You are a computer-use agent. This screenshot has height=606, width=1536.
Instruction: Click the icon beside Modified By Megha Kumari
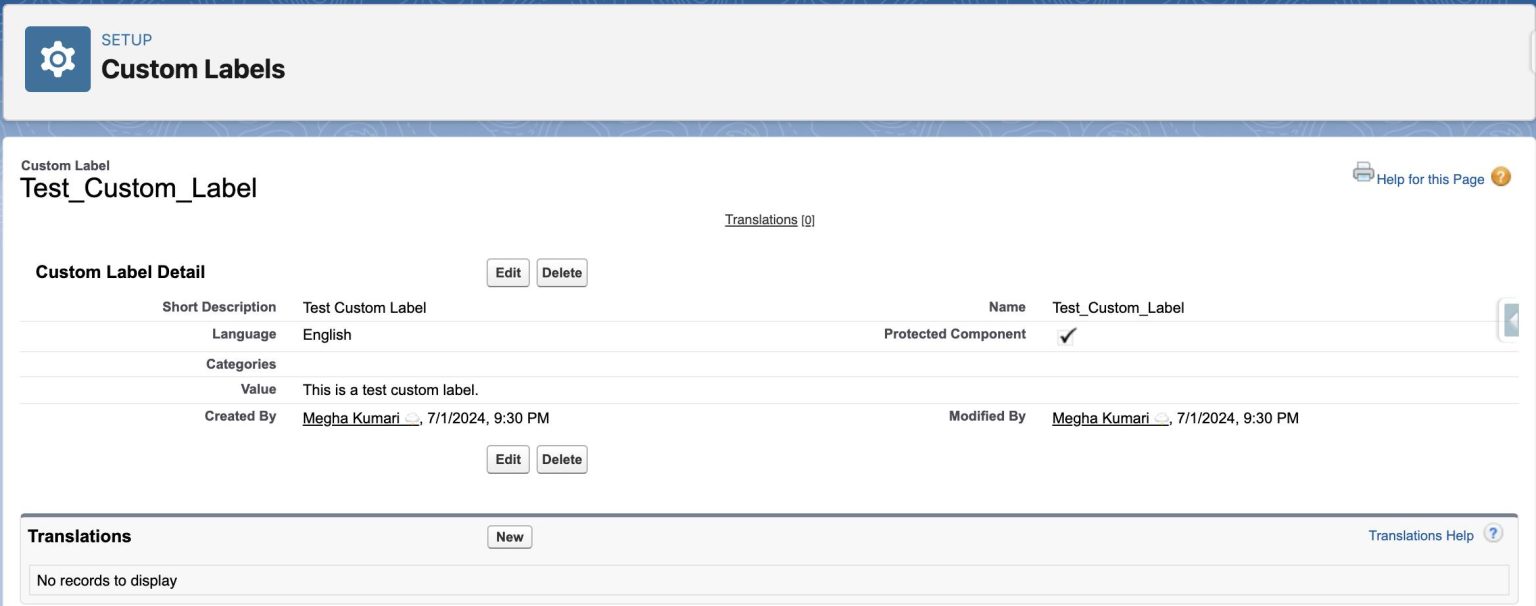pos(1161,419)
